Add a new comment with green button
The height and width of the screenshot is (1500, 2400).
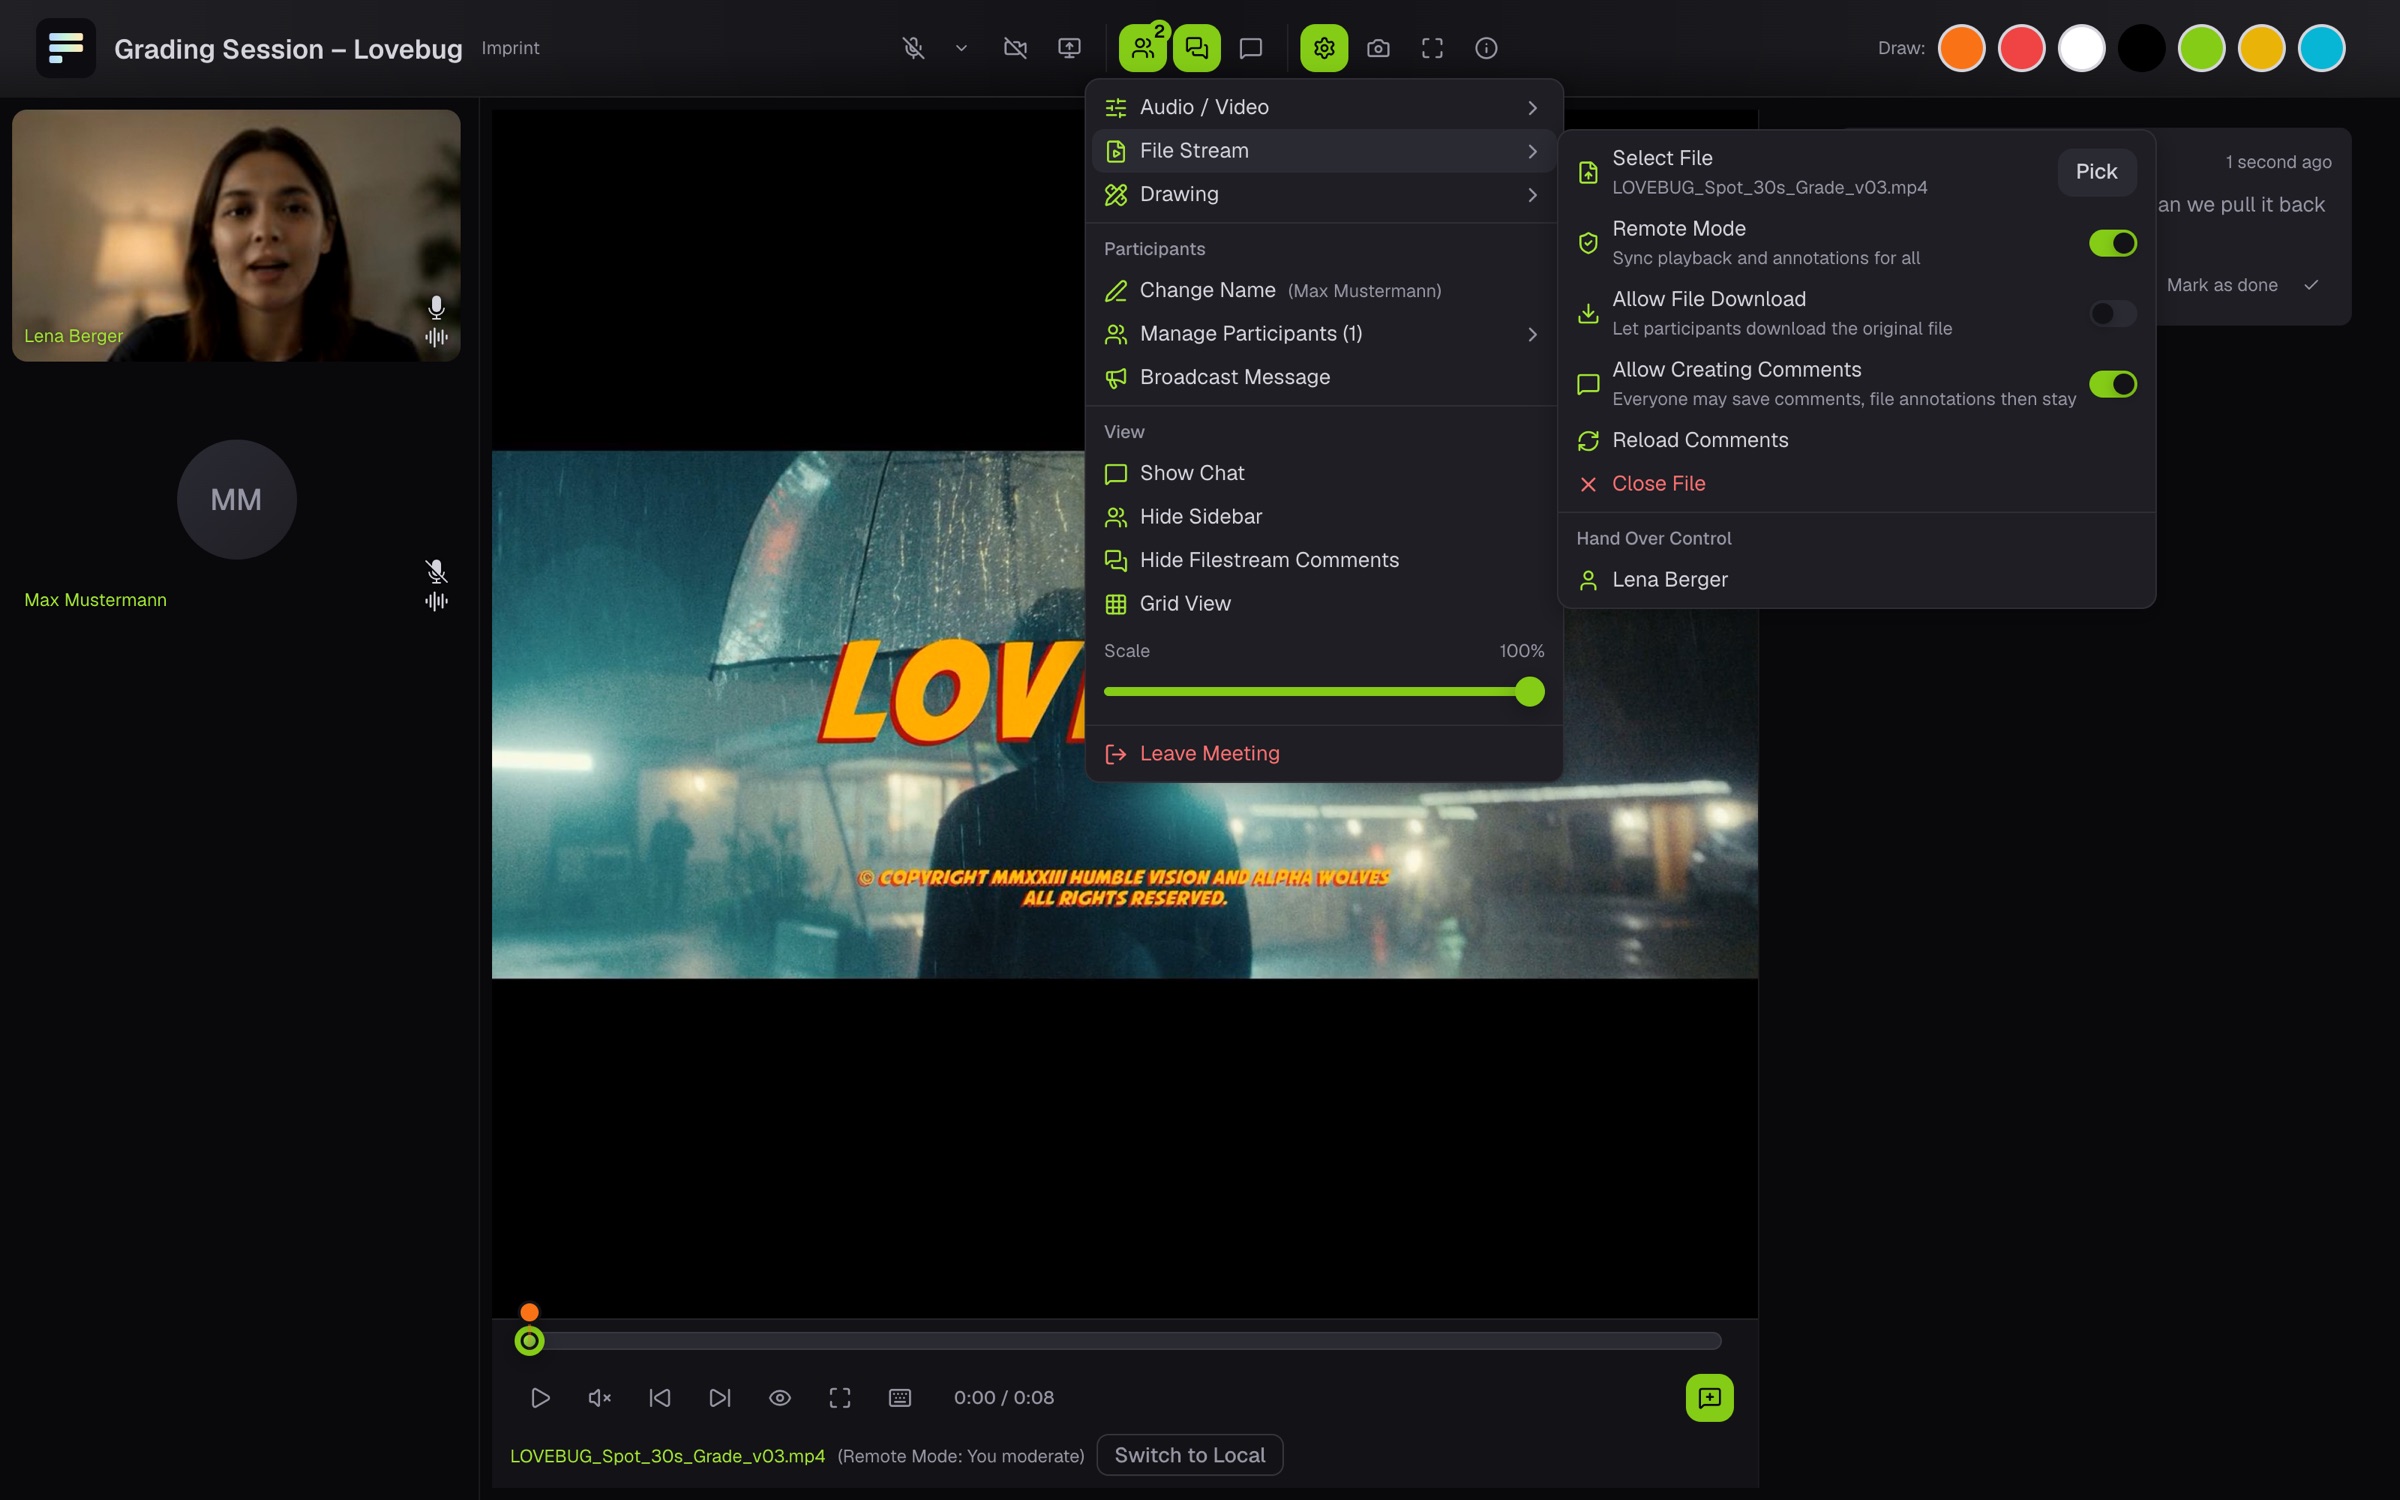tap(1710, 1397)
